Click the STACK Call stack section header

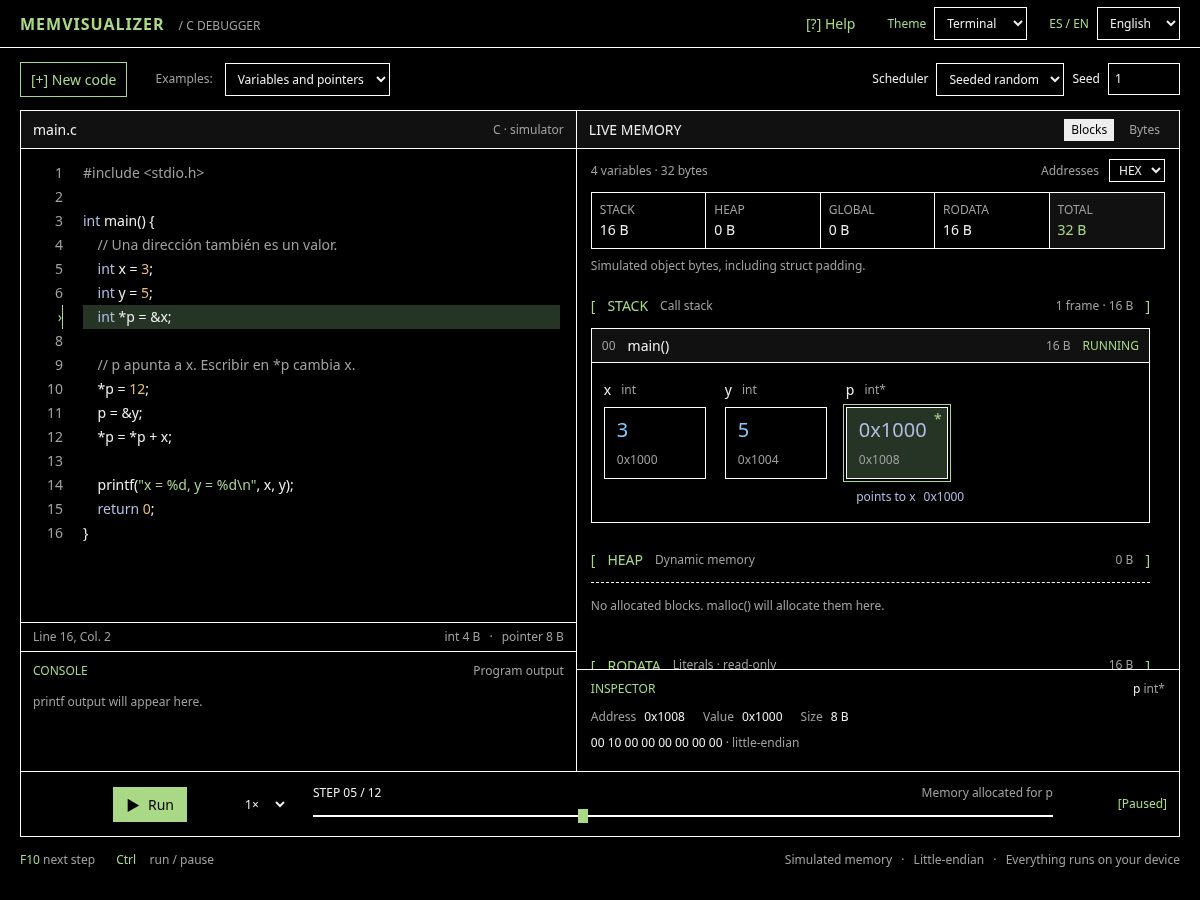click(x=870, y=306)
